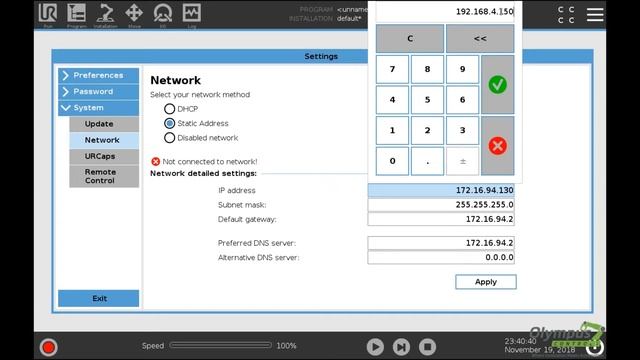
Task: Expand the Password section
Action: tap(98, 91)
